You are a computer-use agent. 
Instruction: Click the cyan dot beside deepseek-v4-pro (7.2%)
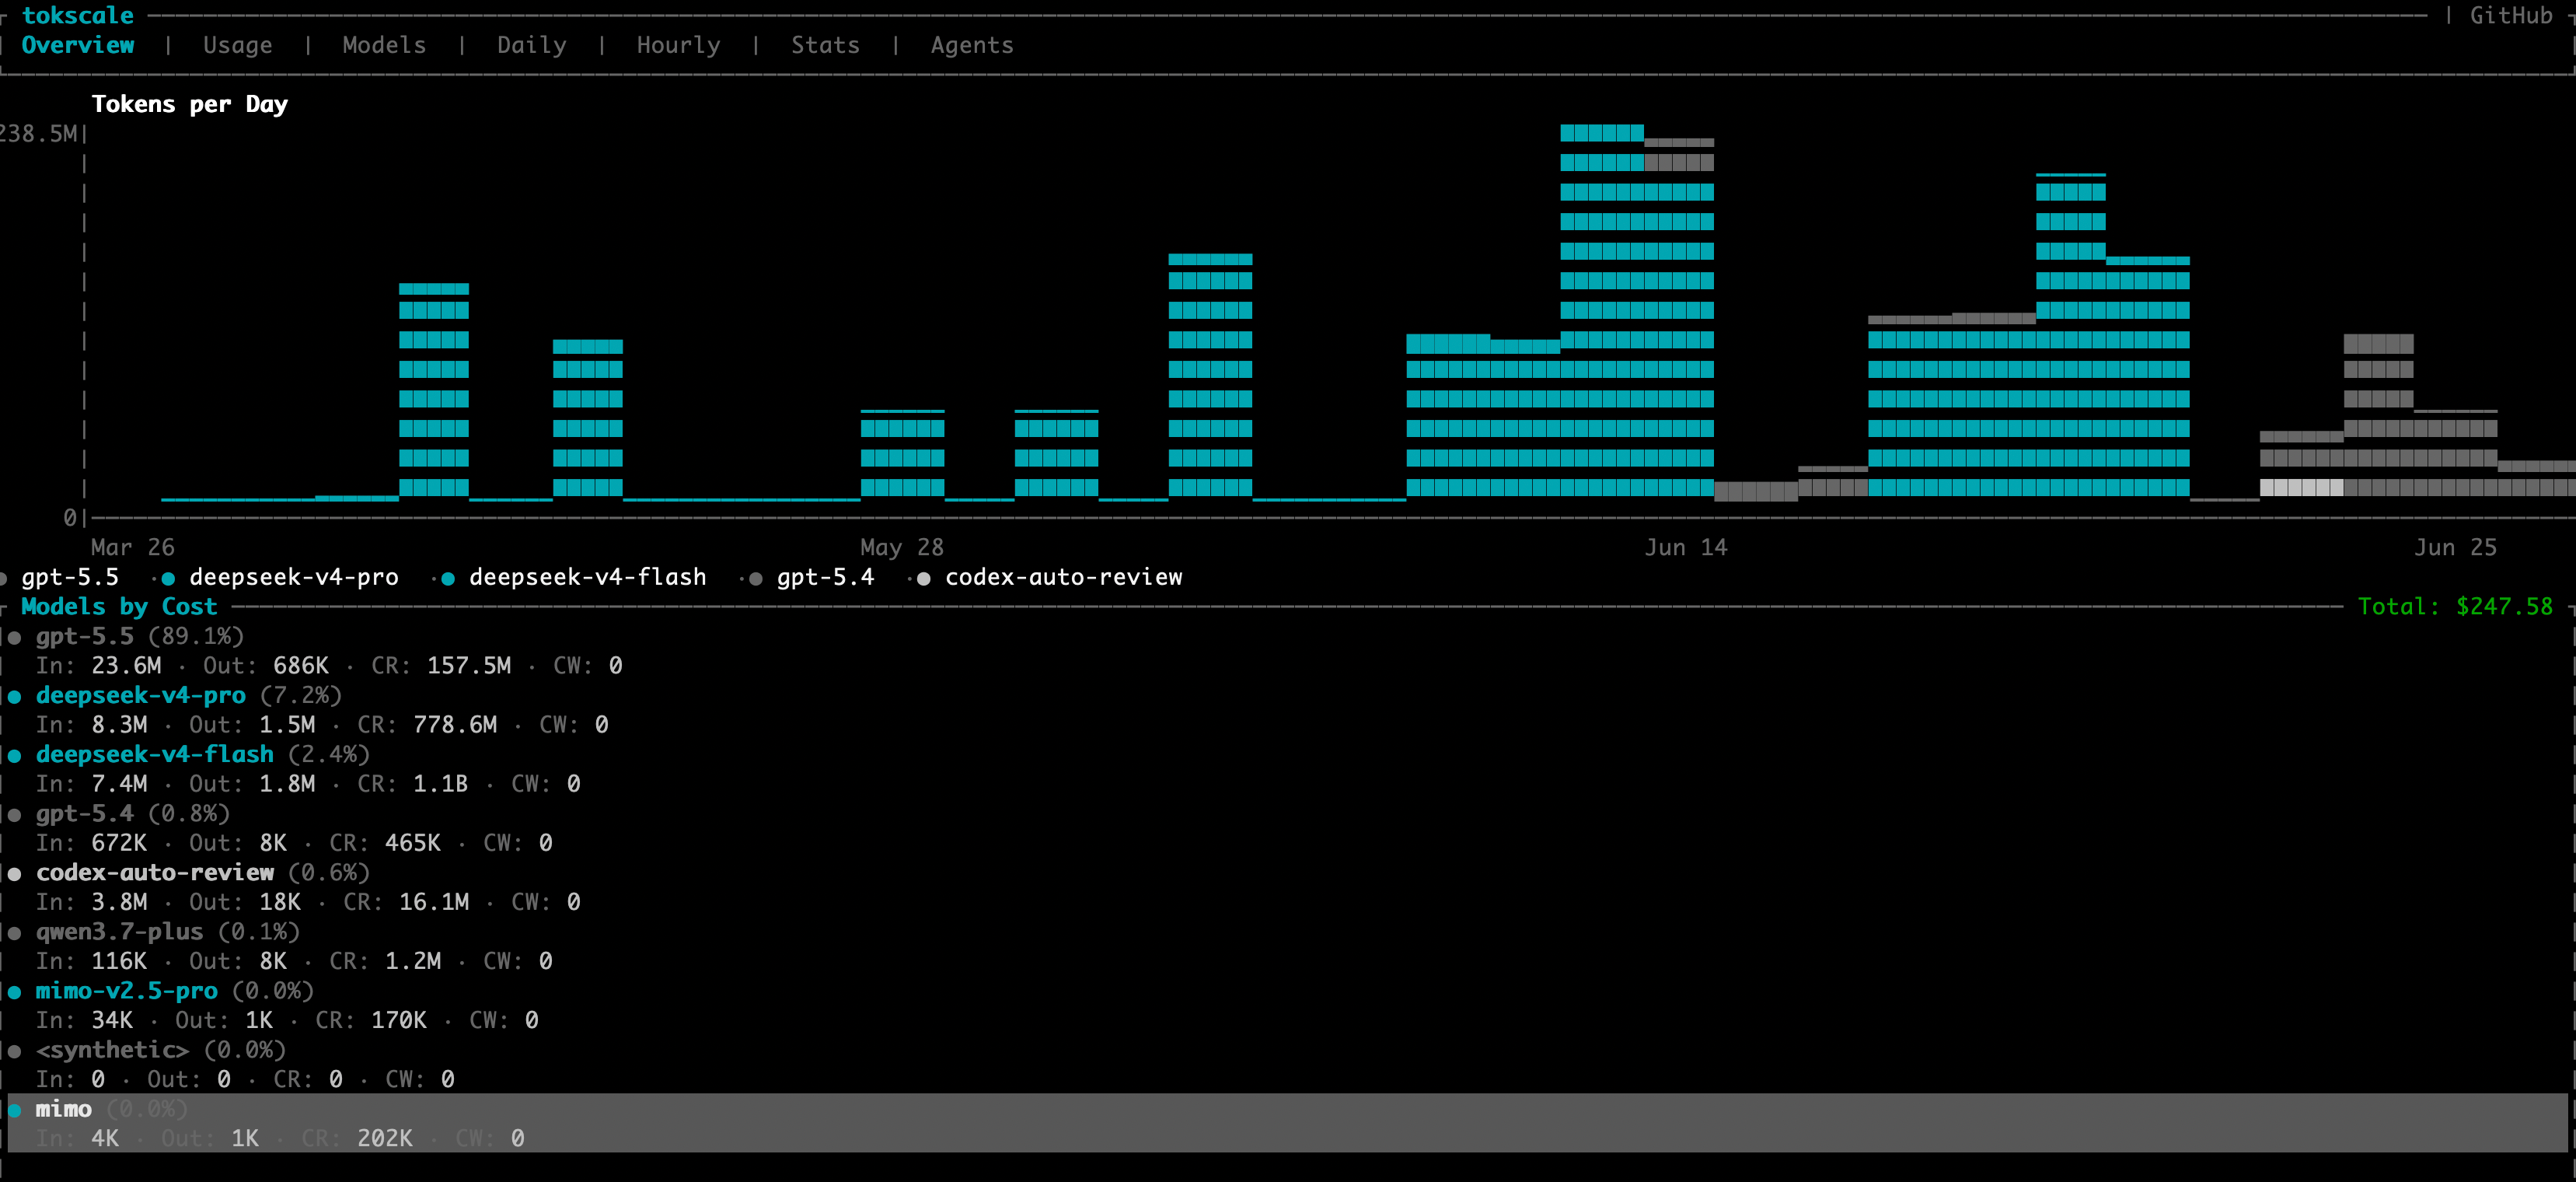pos(14,696)
